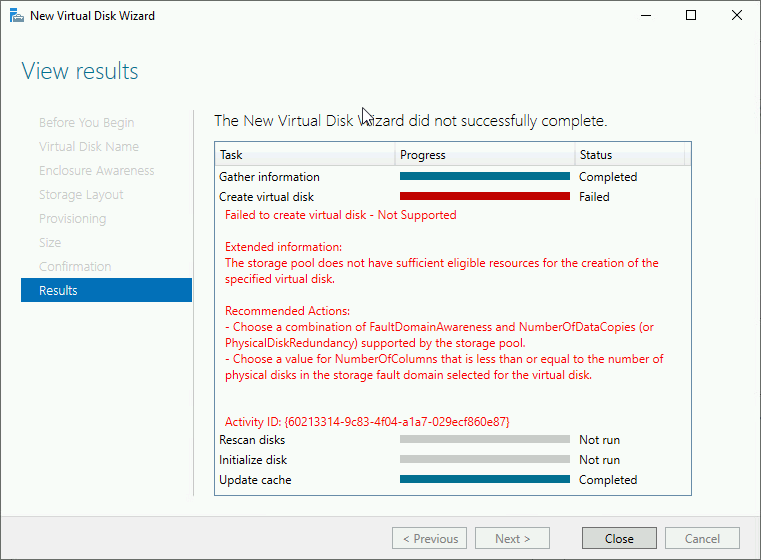Viewport: 761px width, 560px height.
Task: Minimize the wizard window
Action: [x=645, y=16]
